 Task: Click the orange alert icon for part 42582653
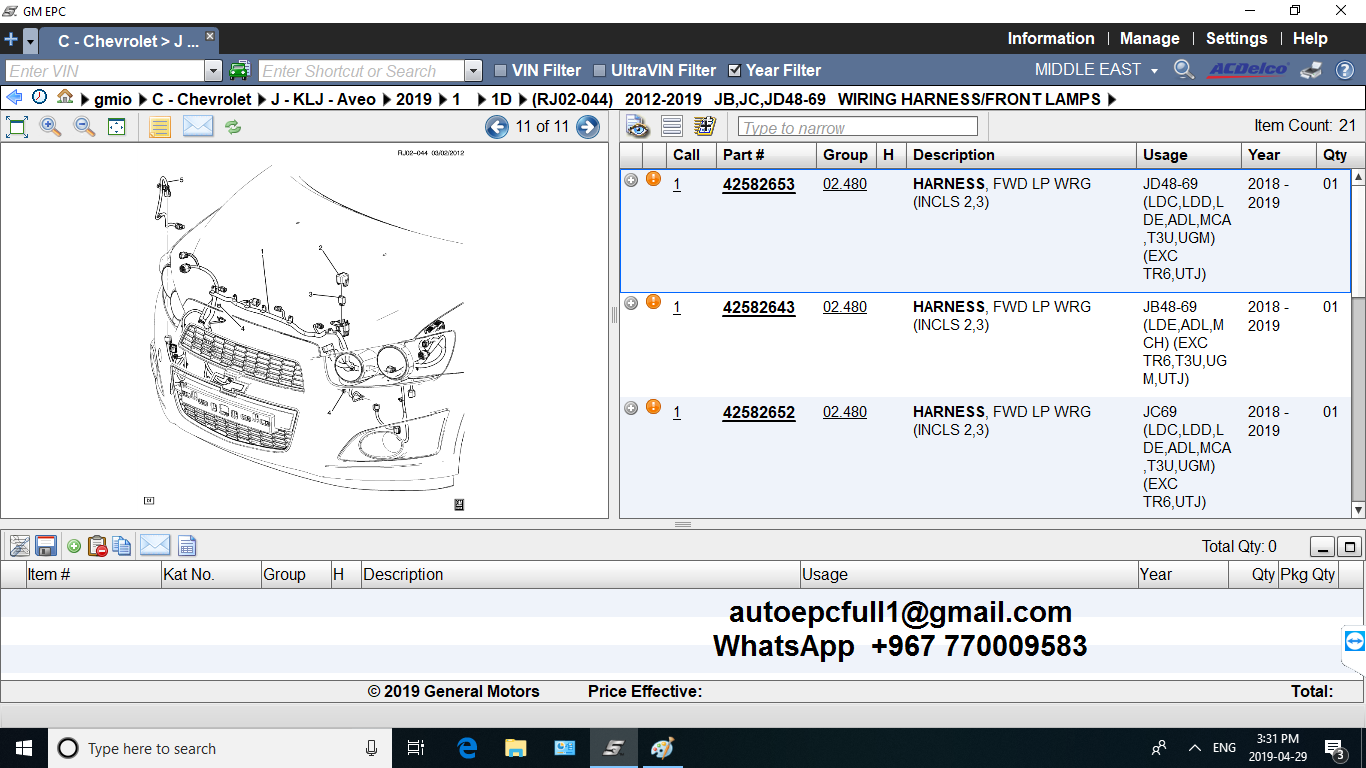(x=653, y=179)
